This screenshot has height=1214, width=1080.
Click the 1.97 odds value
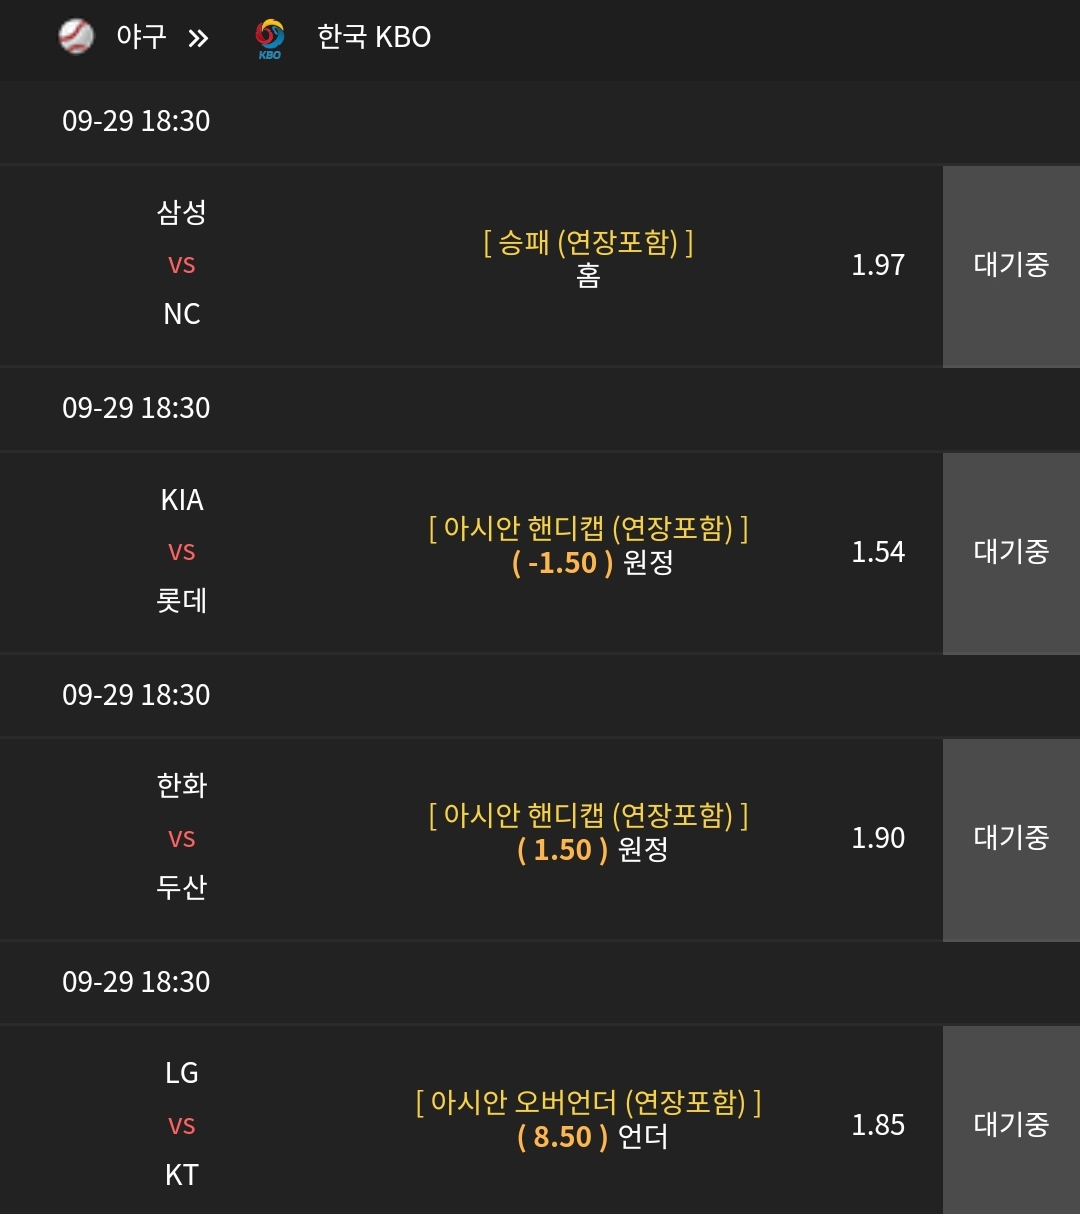pyautogui.click(x=878, y=265)
